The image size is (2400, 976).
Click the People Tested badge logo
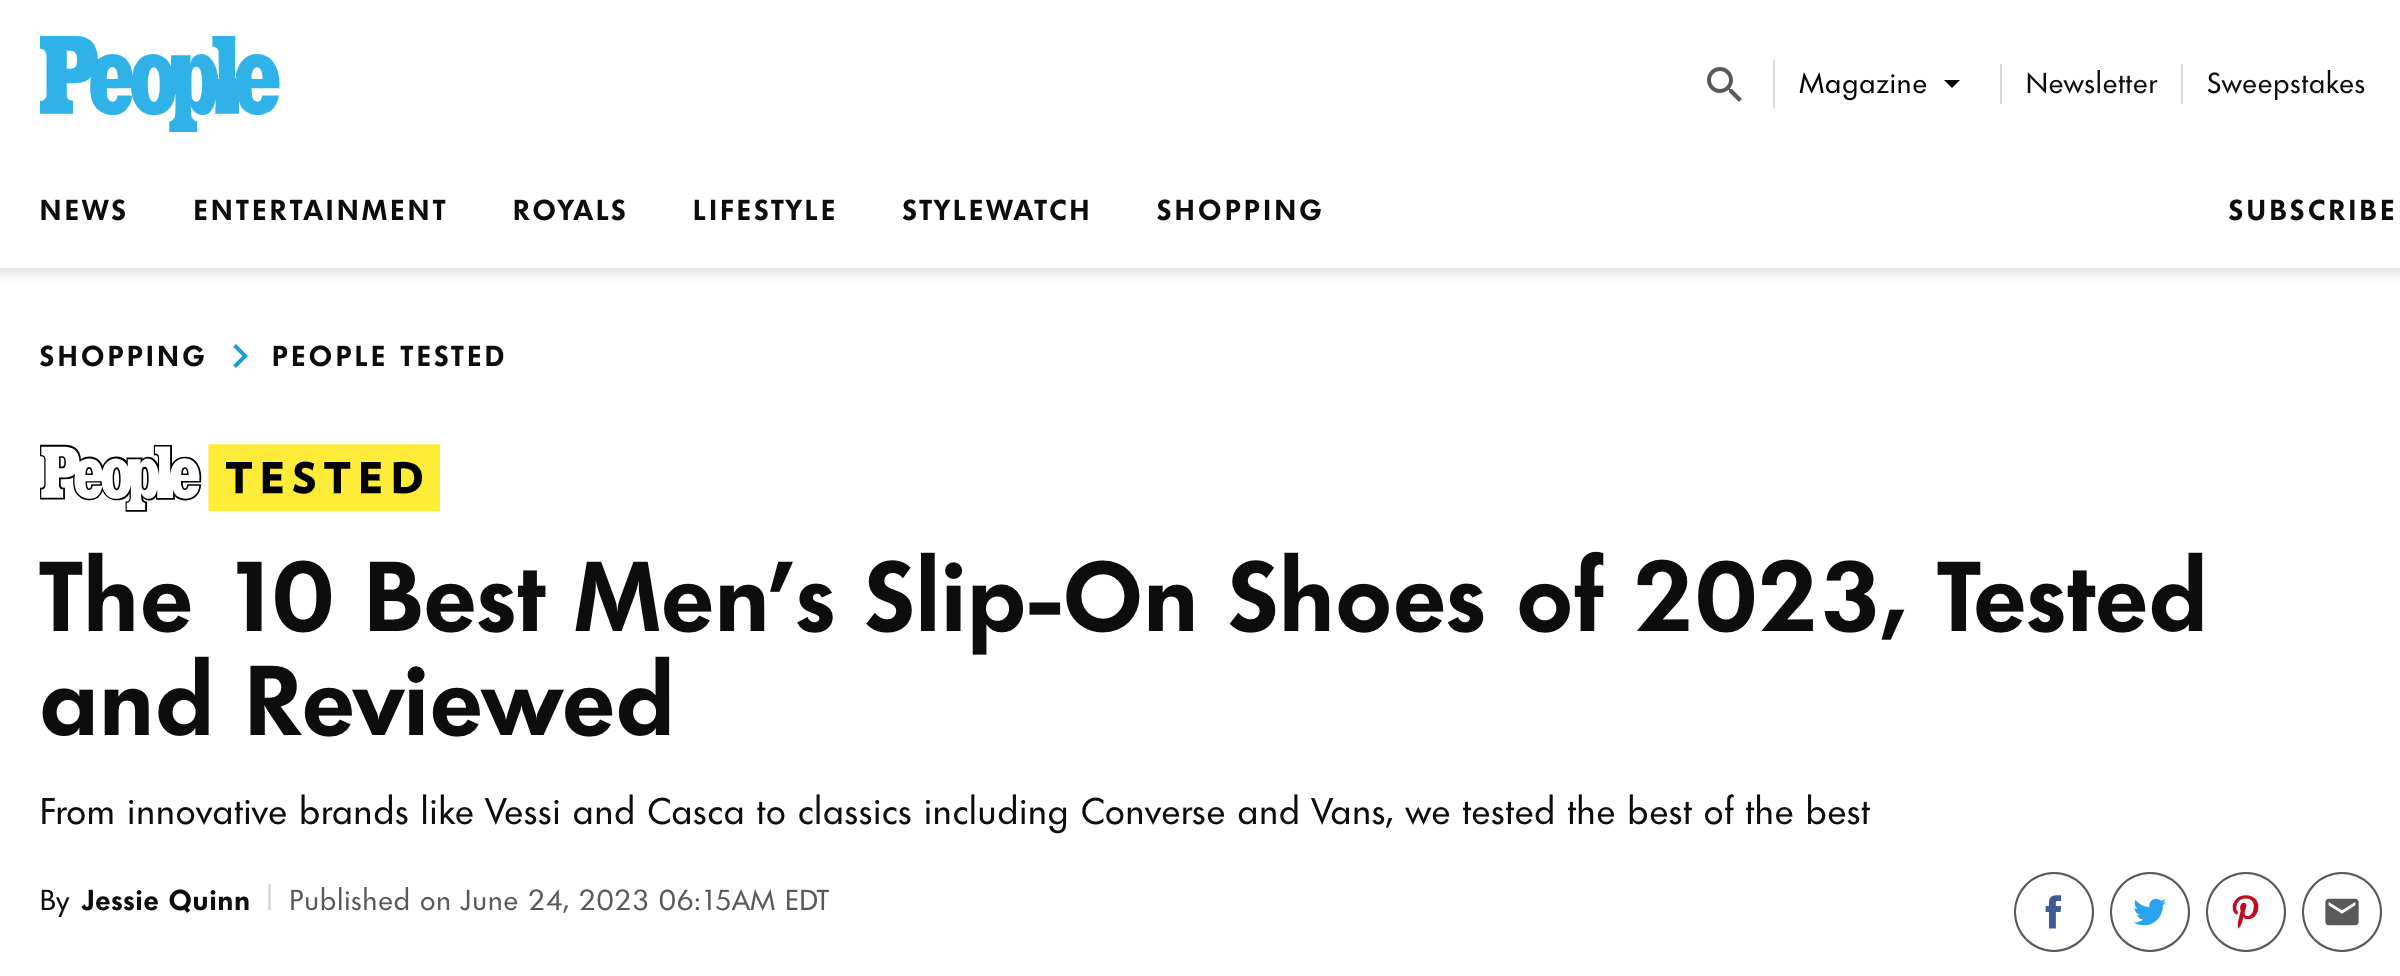pos(240,478)
